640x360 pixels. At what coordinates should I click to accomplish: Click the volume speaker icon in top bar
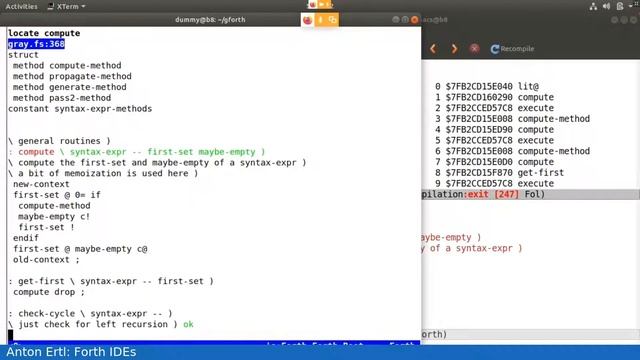(x=607, y=6)
